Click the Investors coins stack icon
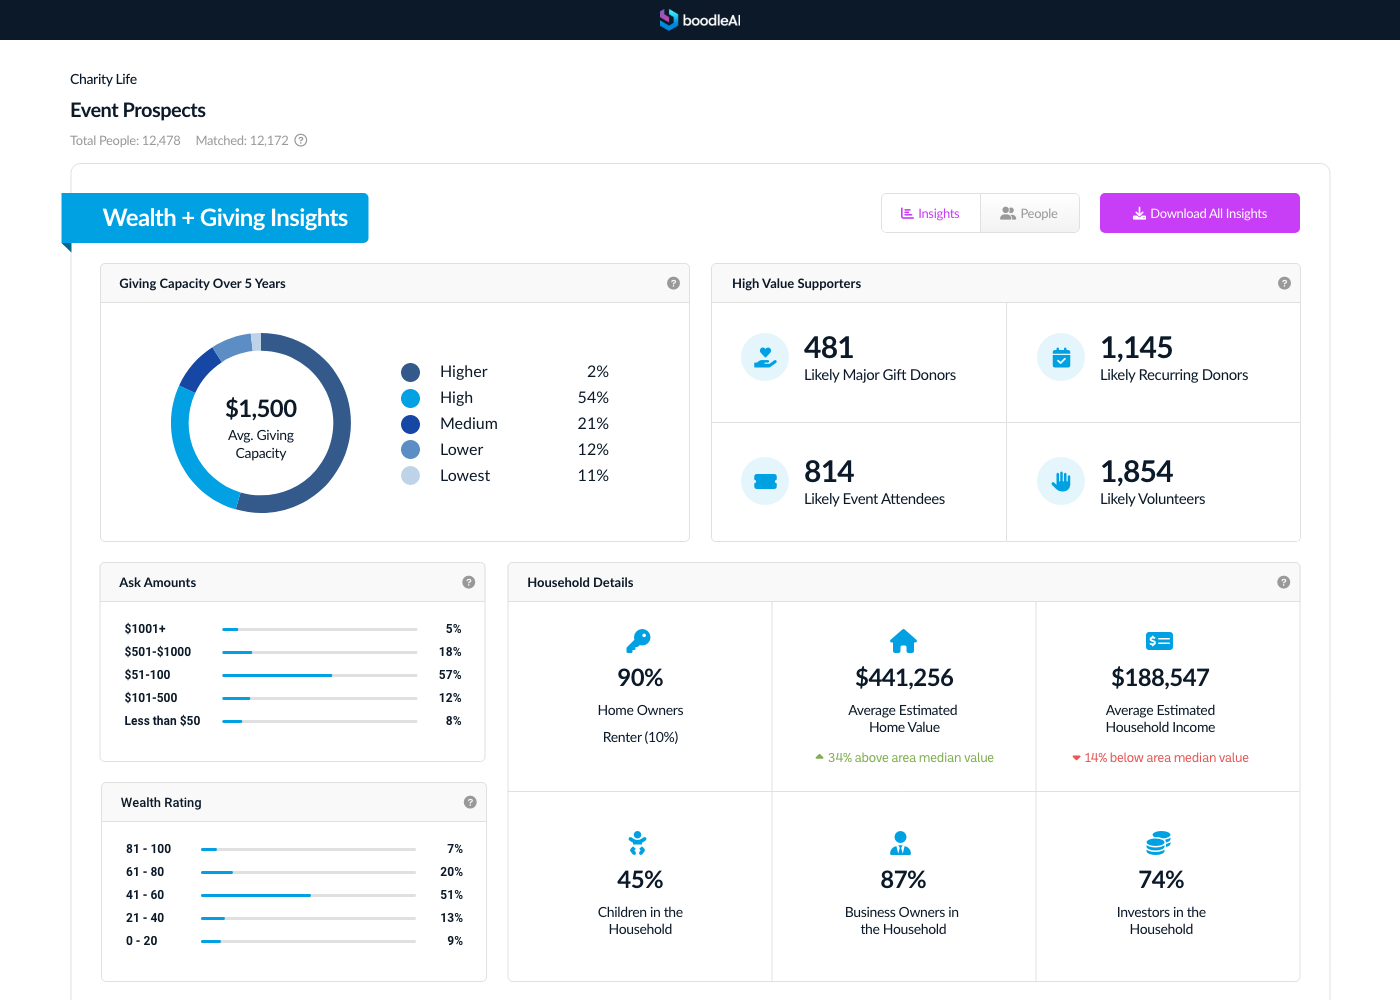 (x=1159, y=843)
